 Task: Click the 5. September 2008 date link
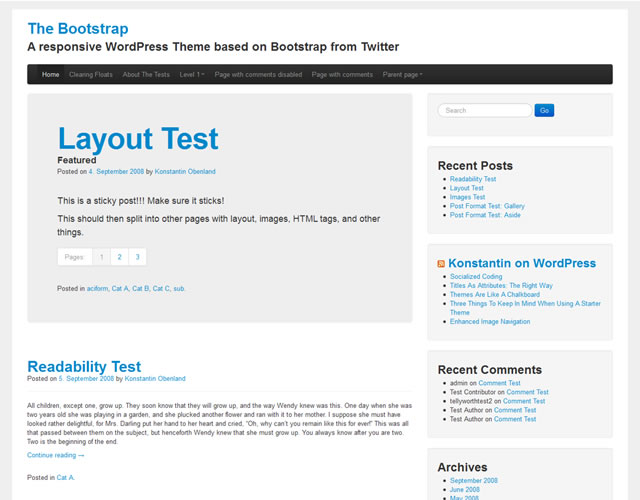[86, 378]
